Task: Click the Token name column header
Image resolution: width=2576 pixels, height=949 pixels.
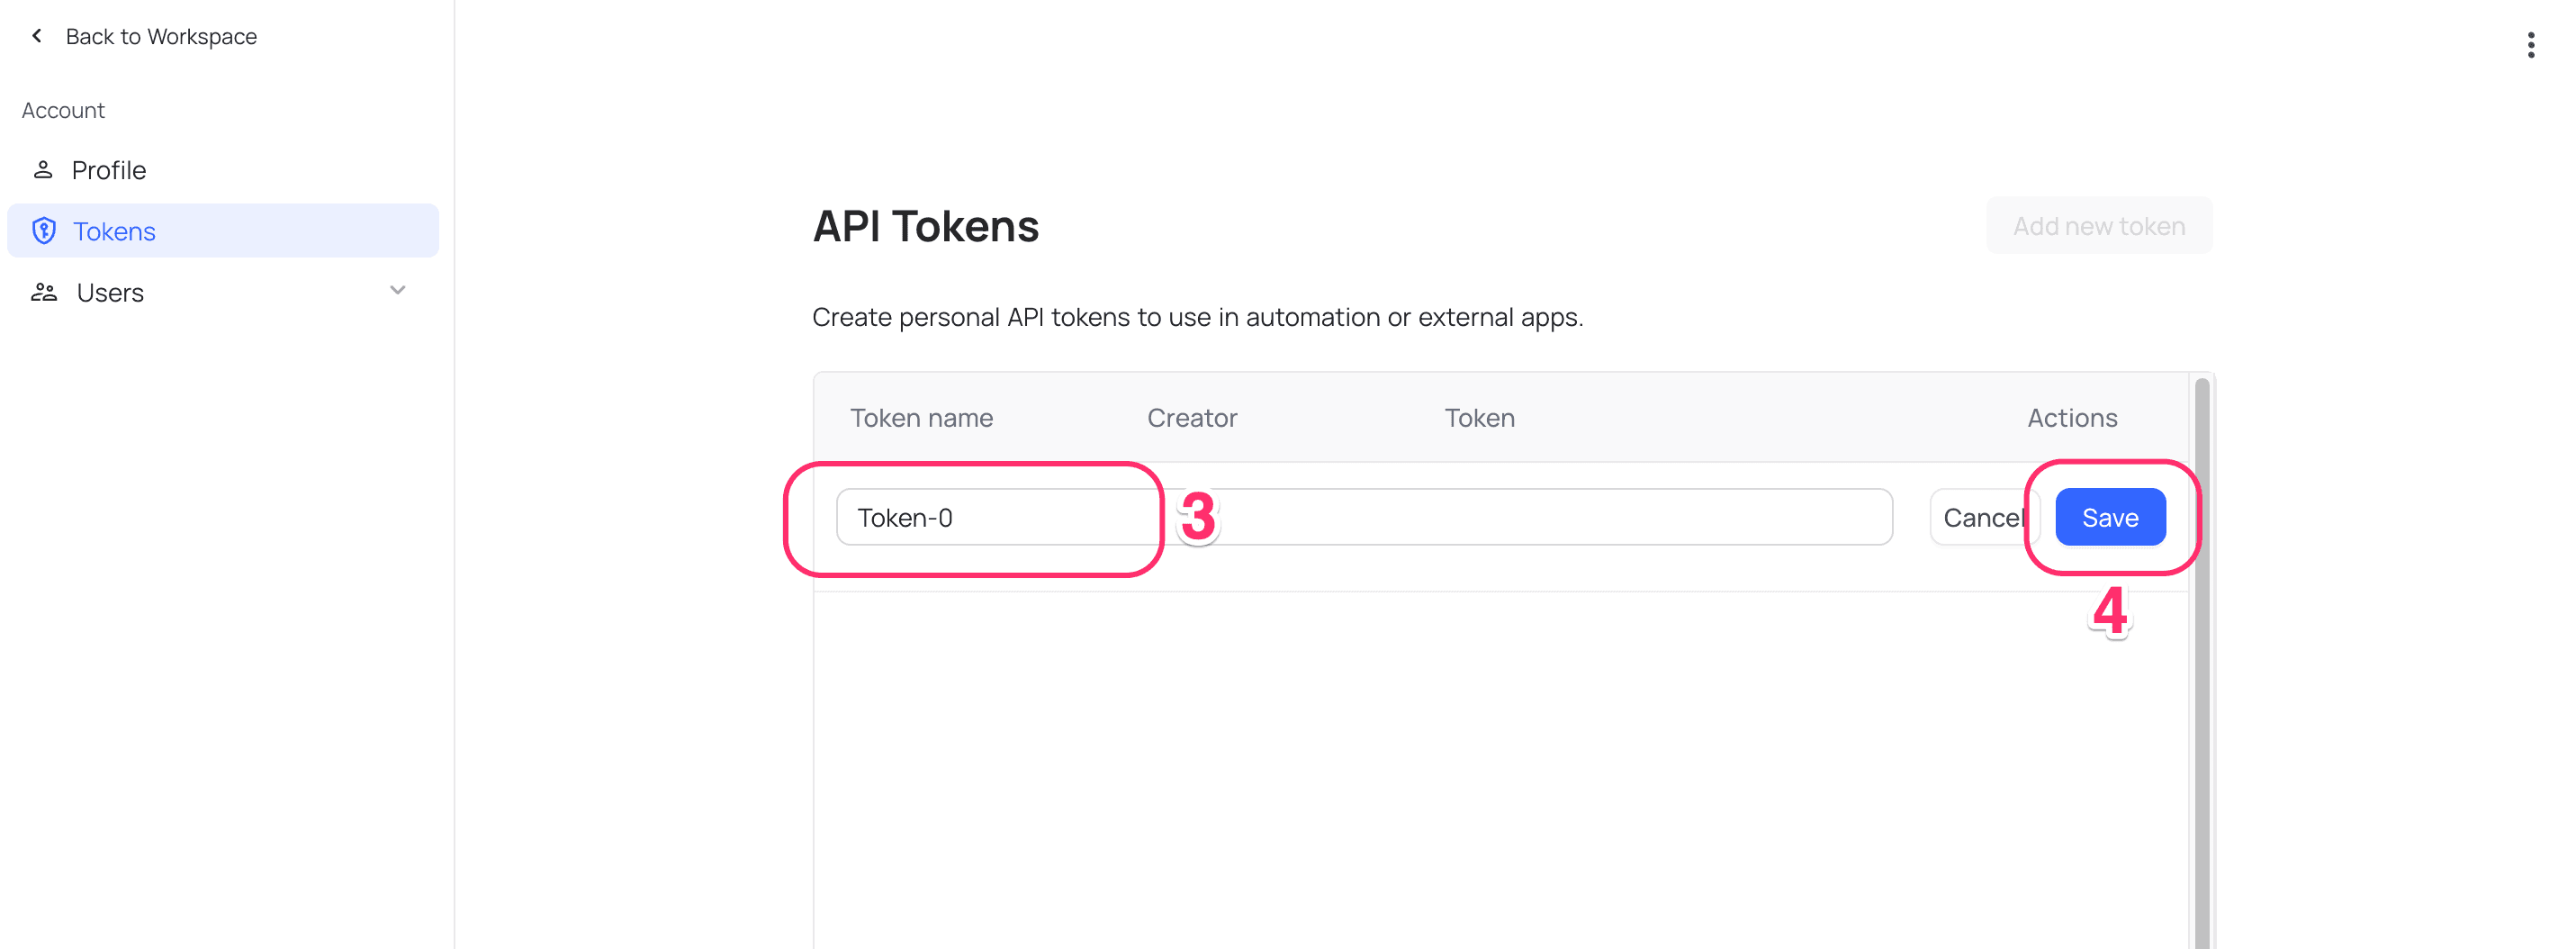Action: coord(921,417)
